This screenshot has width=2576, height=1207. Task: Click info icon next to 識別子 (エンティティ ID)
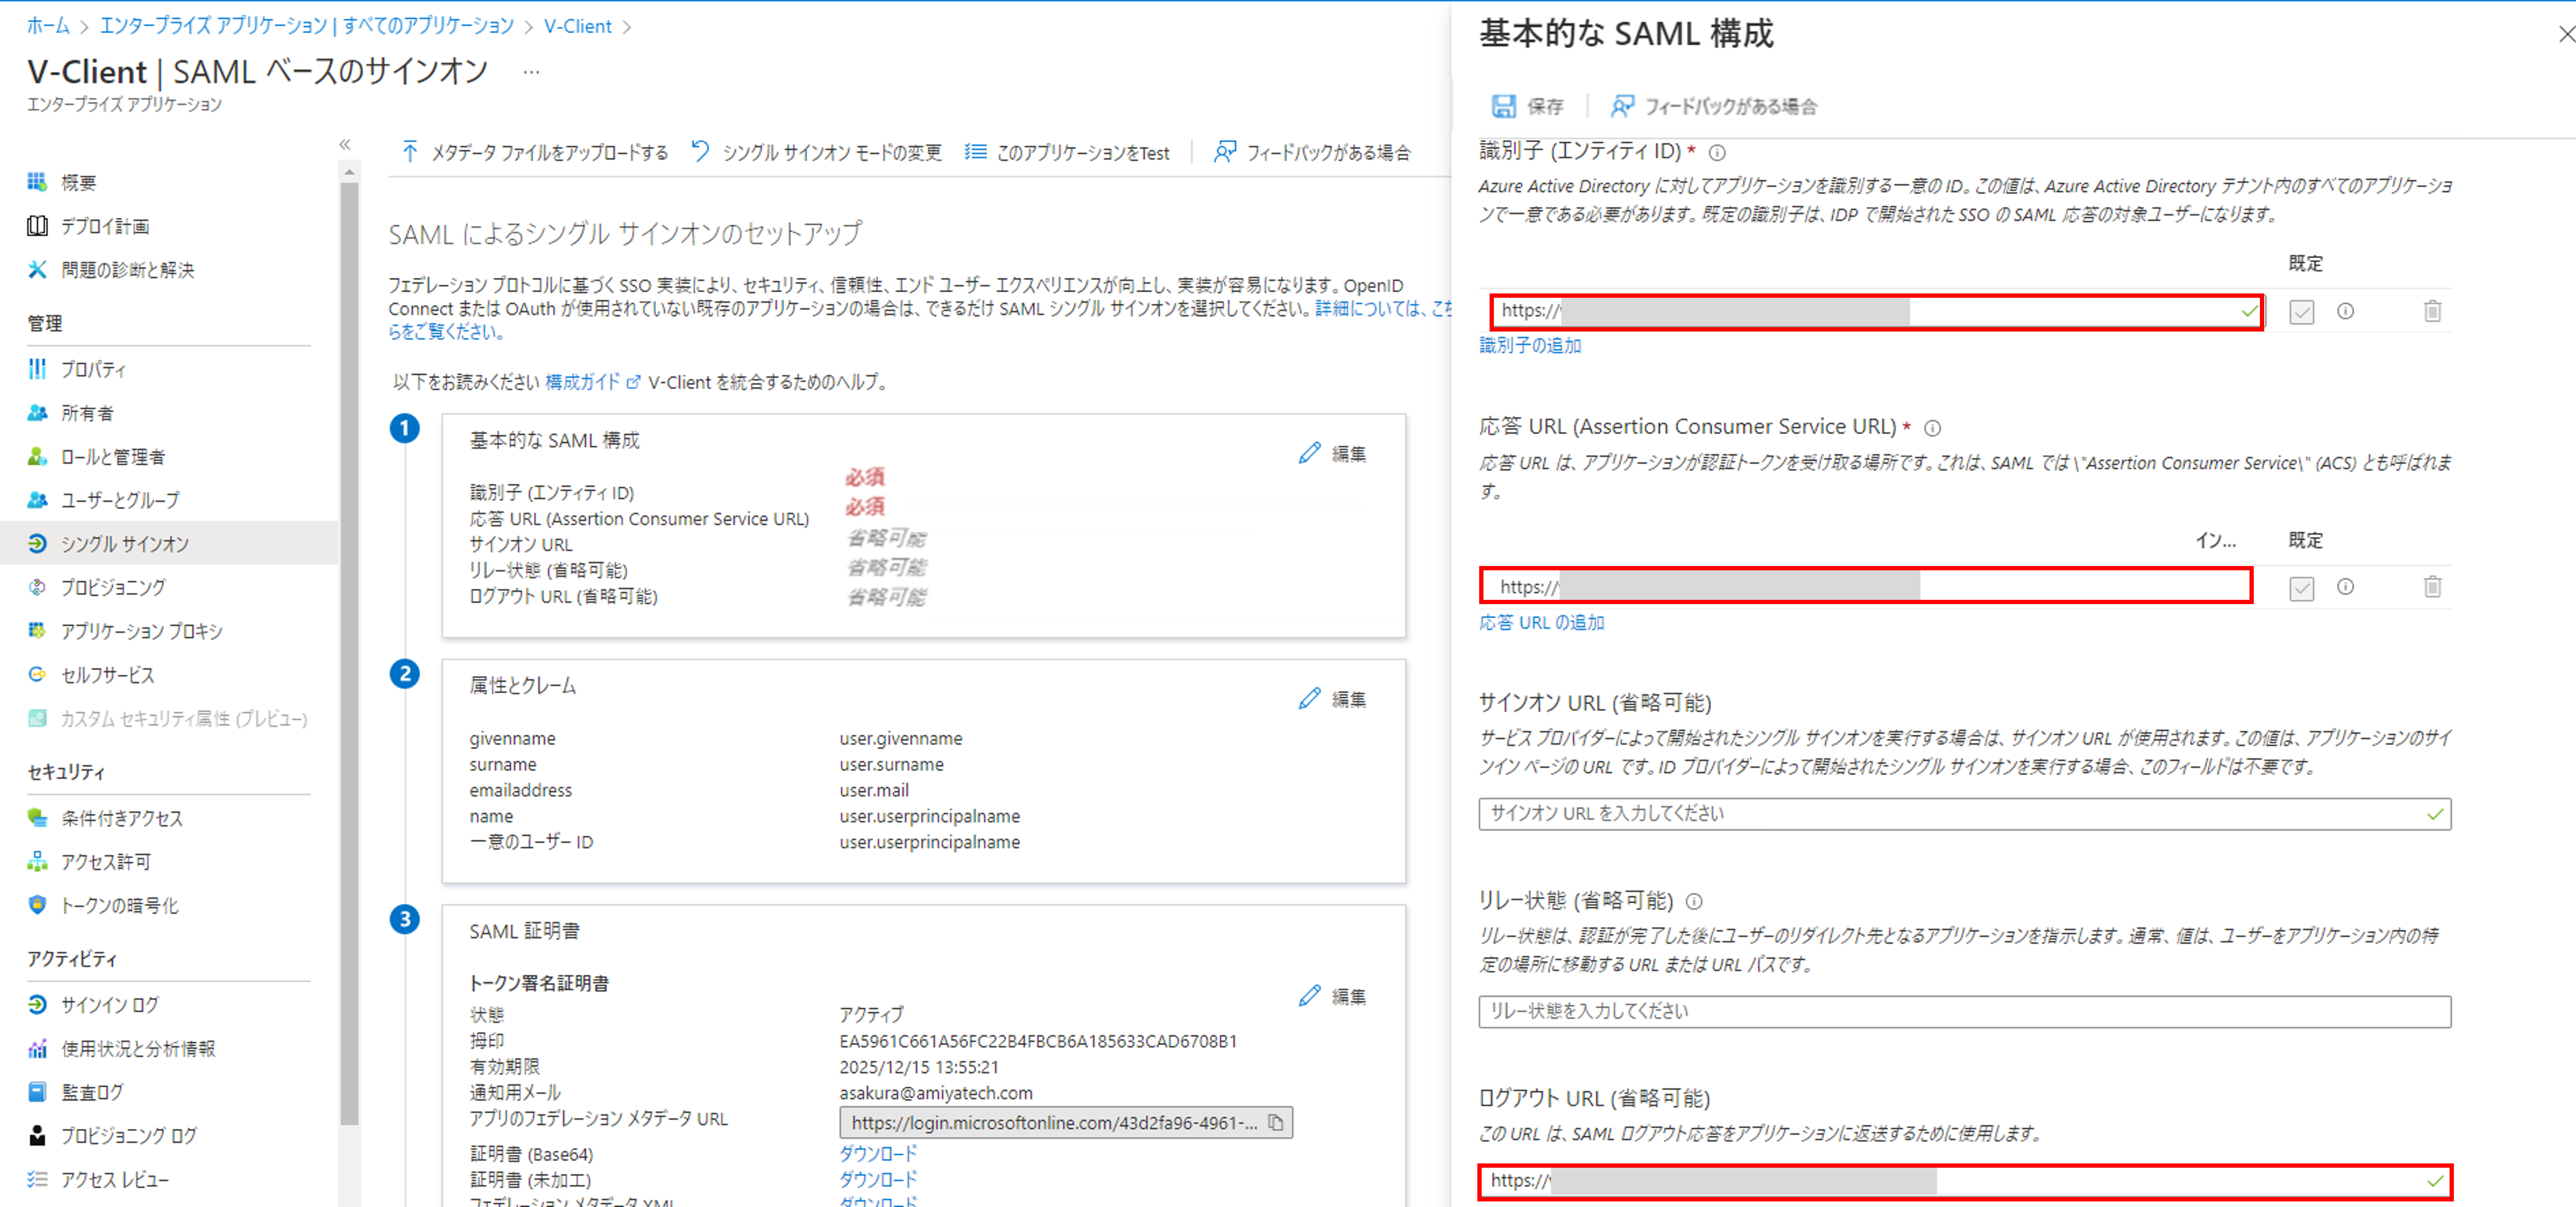pos(1717,152)
